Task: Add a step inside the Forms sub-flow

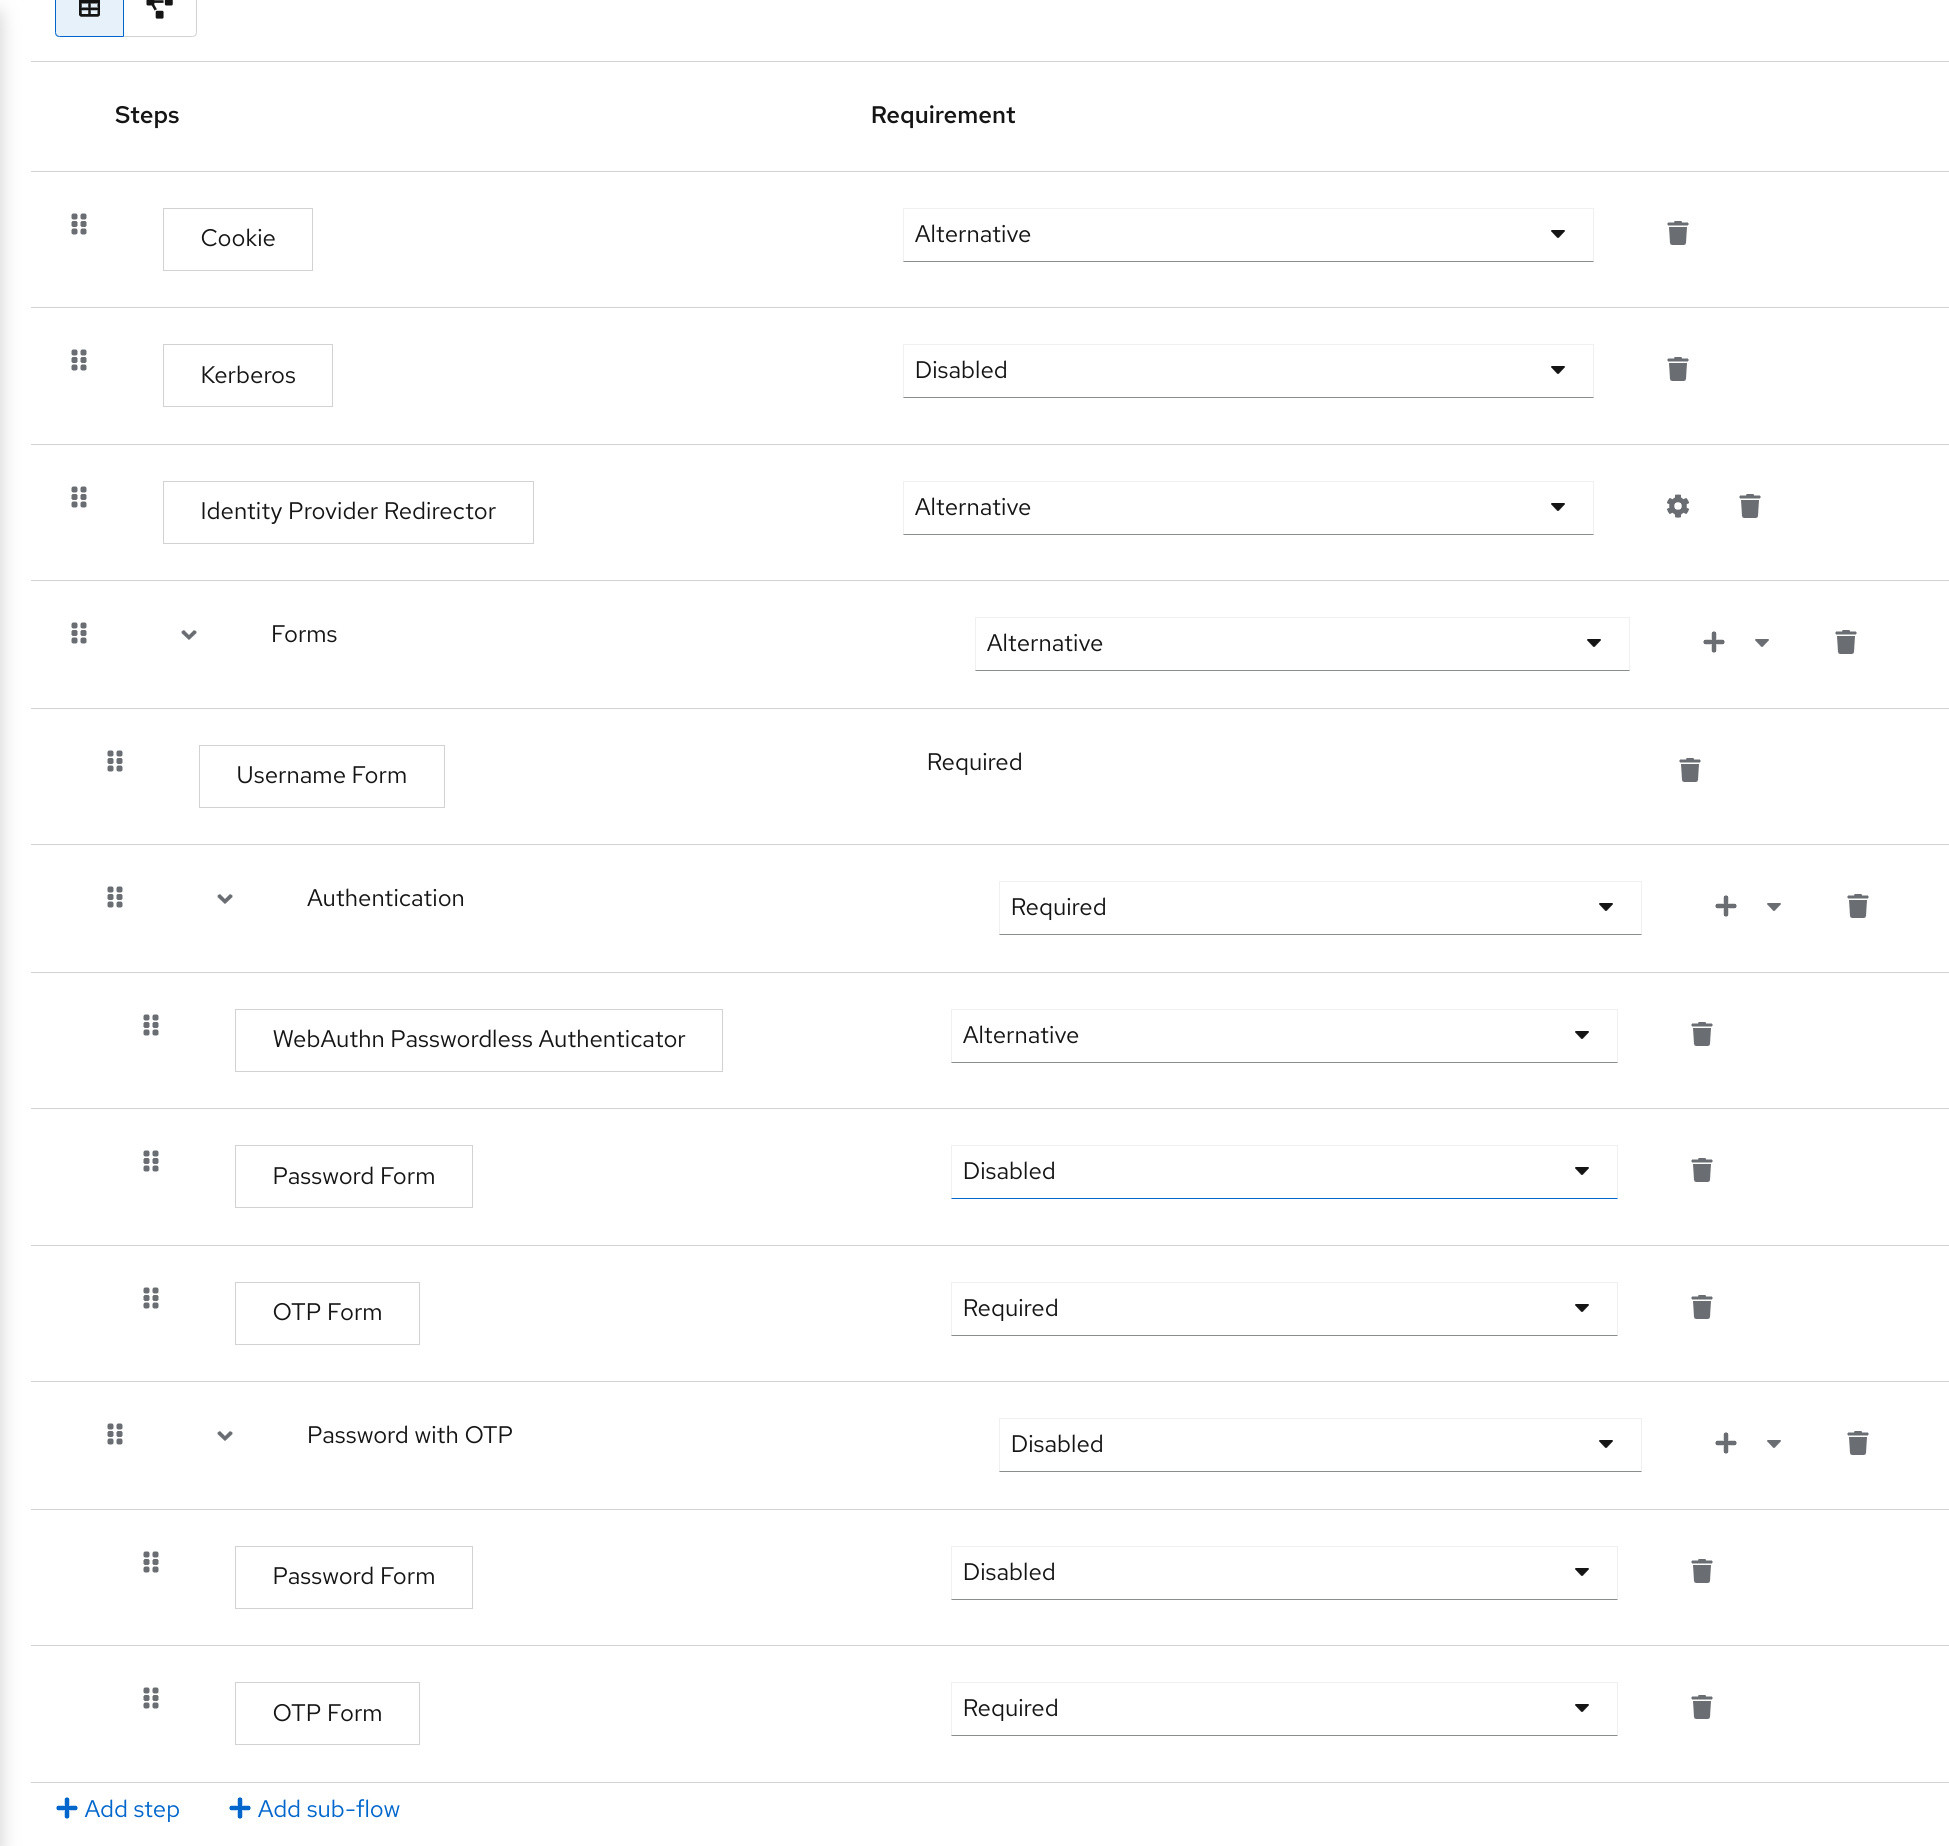Action: pos(1713,642)
